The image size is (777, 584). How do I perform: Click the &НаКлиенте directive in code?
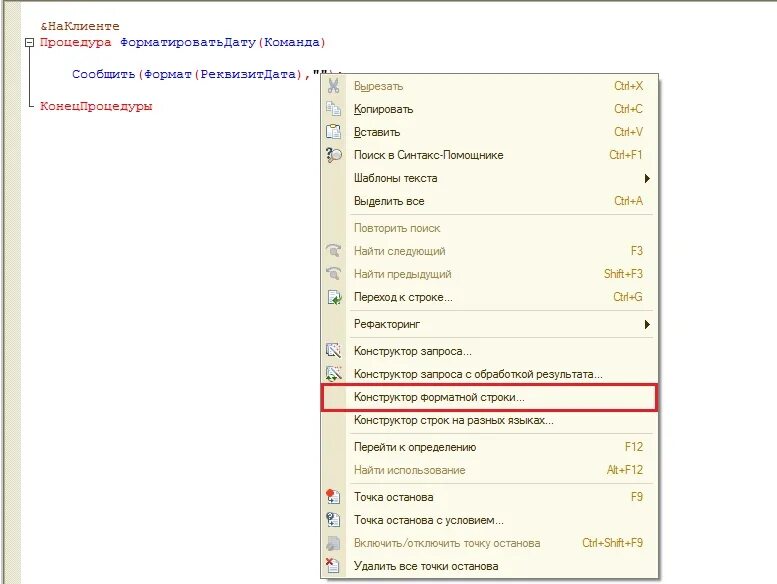80,26
